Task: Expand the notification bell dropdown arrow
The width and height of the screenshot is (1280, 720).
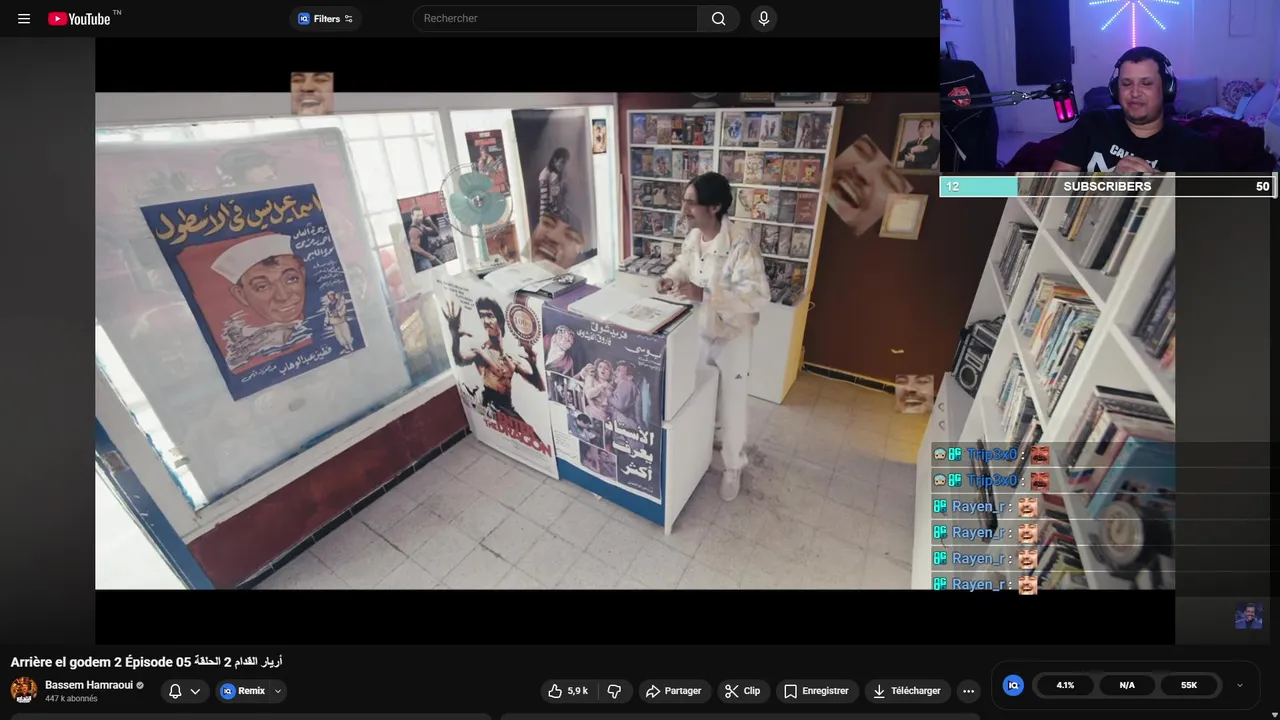Action: pos(195,691)
